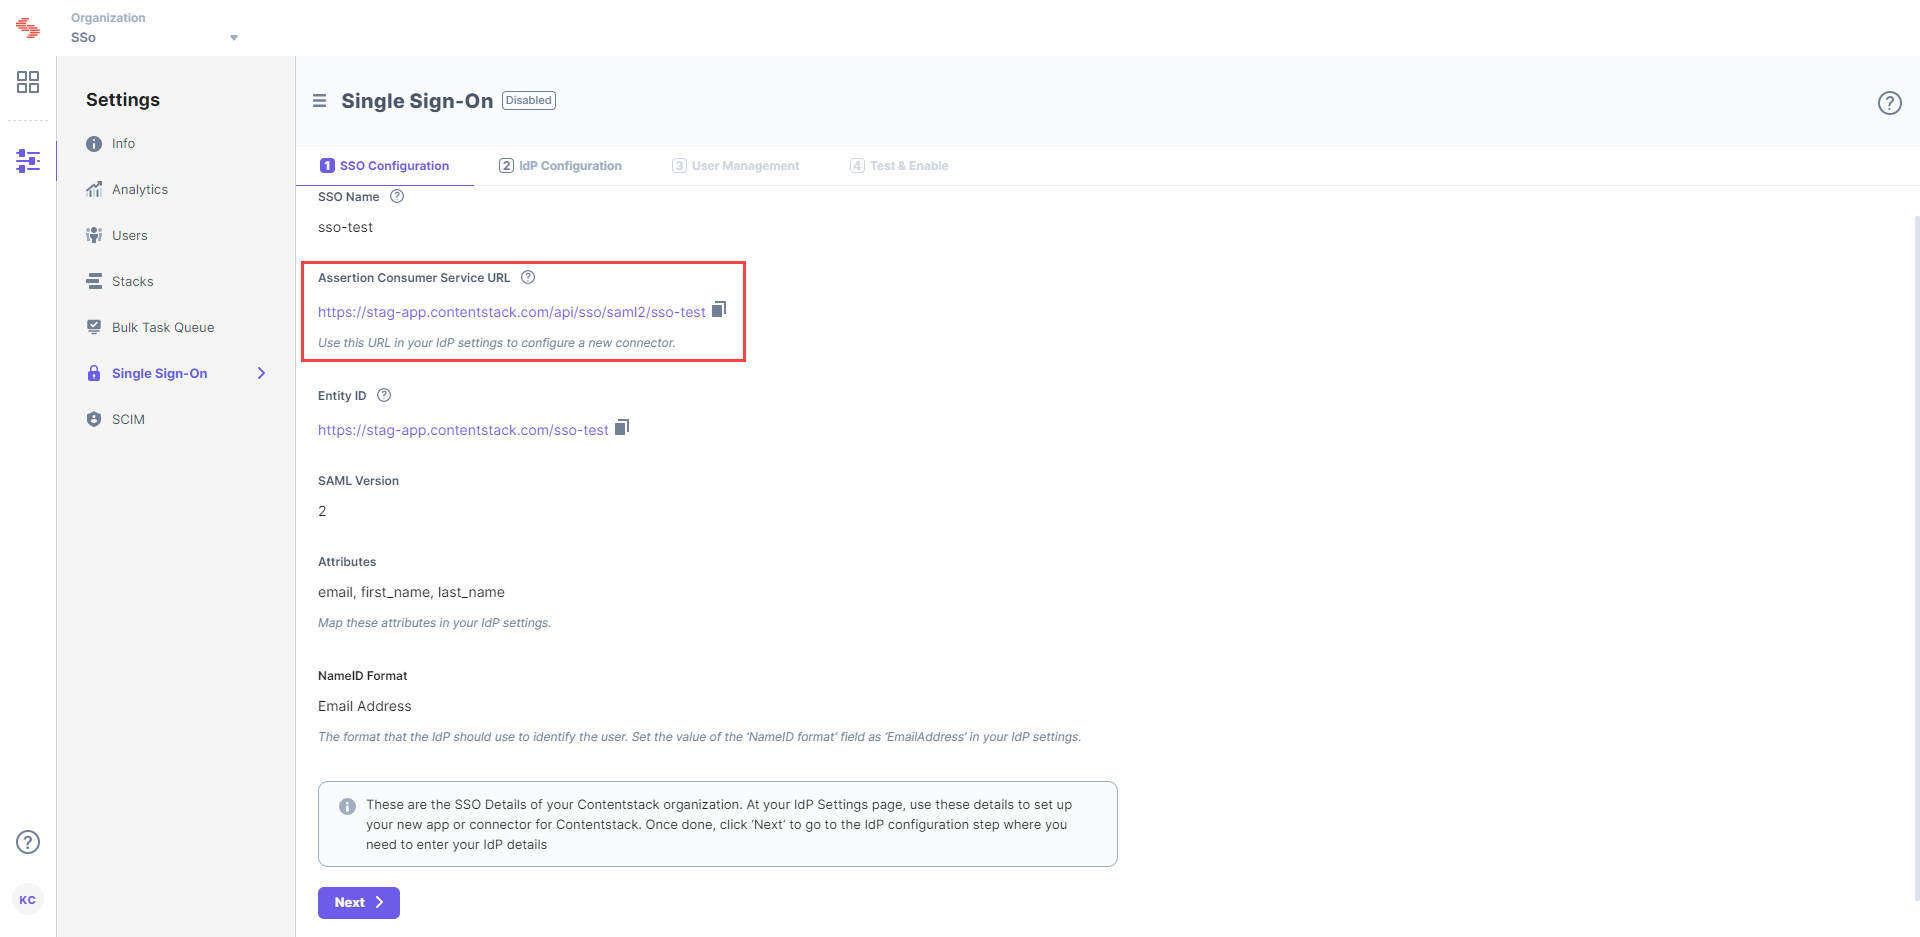Image resolution: width=1920 pixels, height=937 pixels.
Task: Open Stacks settings page
Action: [132, 282]
